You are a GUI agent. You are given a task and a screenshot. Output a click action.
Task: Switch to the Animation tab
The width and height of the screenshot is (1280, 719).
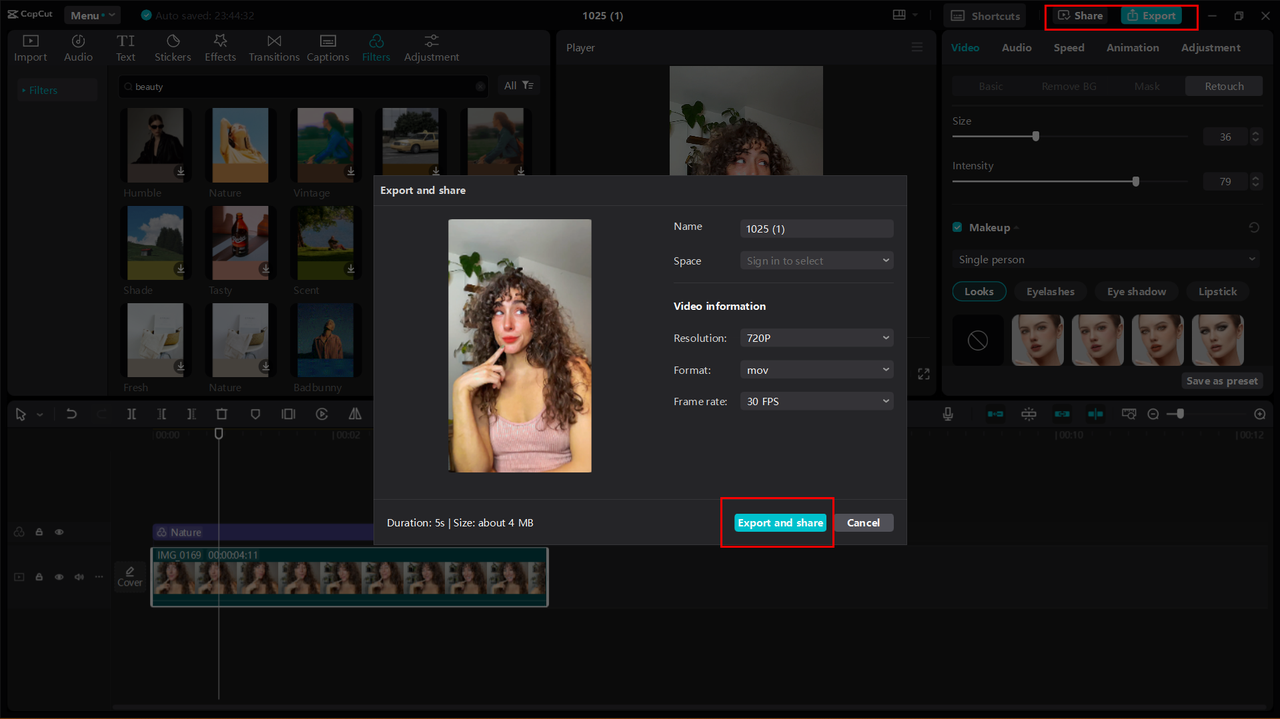pyautogui.click(x=1132, y=48)
